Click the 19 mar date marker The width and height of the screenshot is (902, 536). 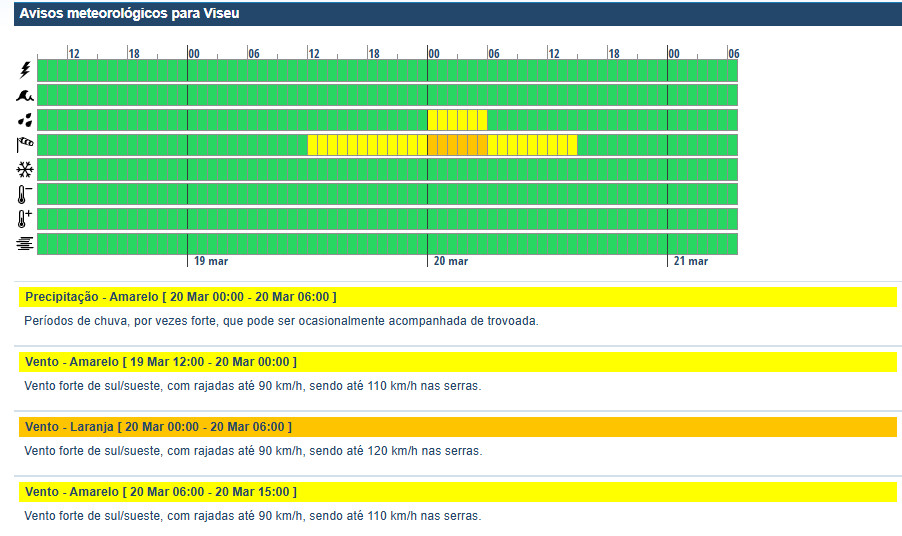[211, 261]
